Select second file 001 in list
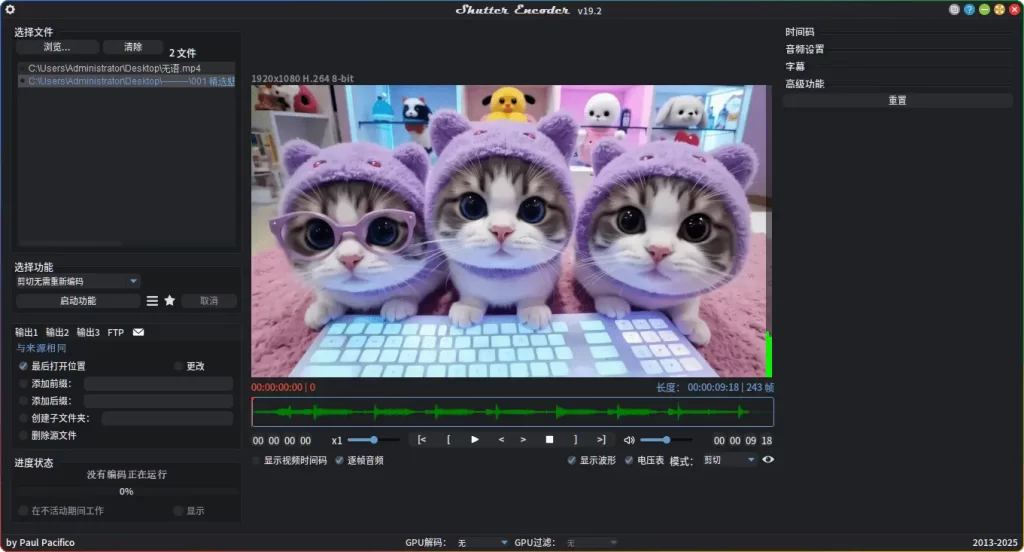This screenshot has width=1024, height=552. pos(127,81)
